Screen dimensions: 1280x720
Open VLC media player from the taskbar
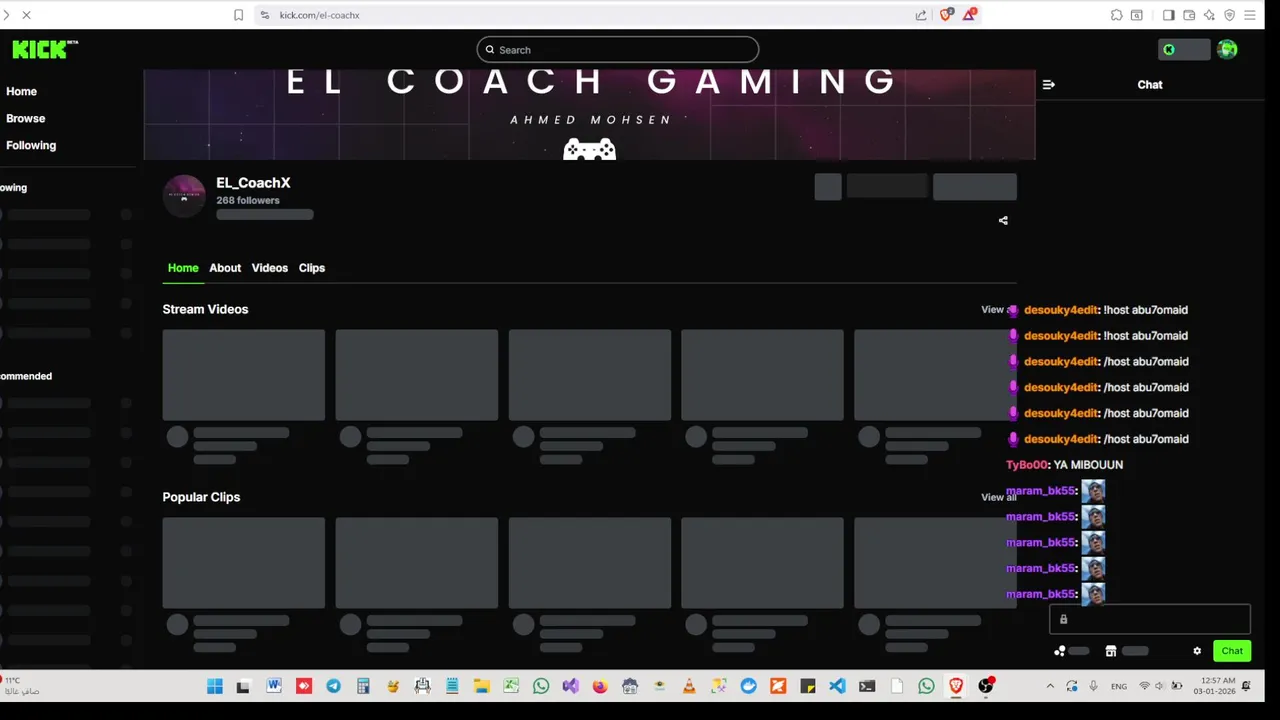click(x=689, y=686)
